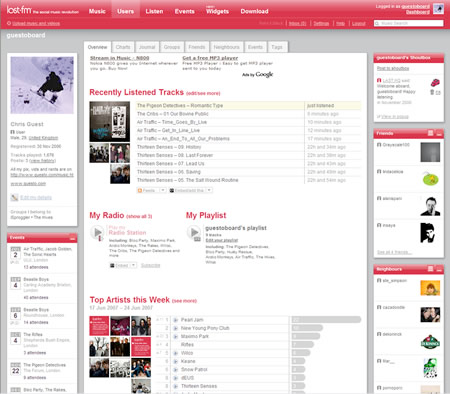Open the profile avatar in header
Viewport: 450px width, 394px height.
click(438, 9)
